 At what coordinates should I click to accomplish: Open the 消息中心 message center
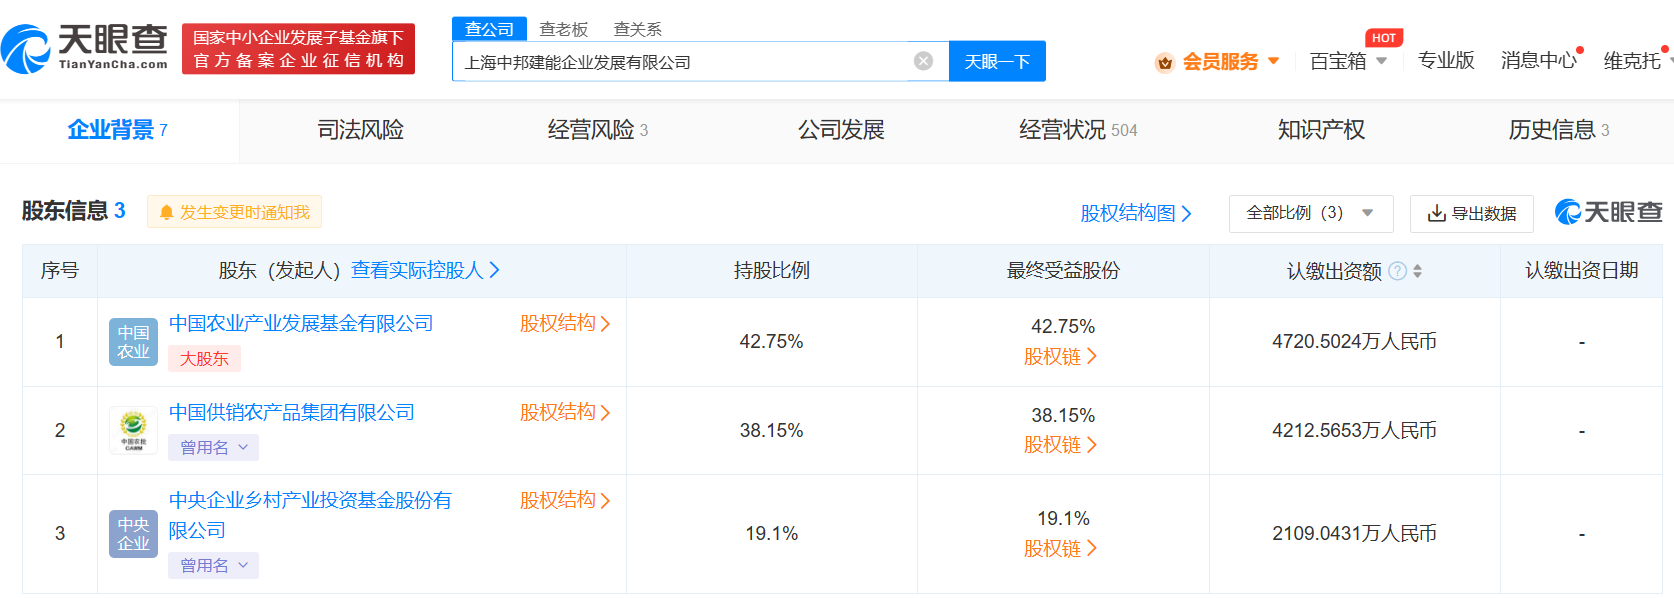pyautogui.click(x=1539, y=61)
